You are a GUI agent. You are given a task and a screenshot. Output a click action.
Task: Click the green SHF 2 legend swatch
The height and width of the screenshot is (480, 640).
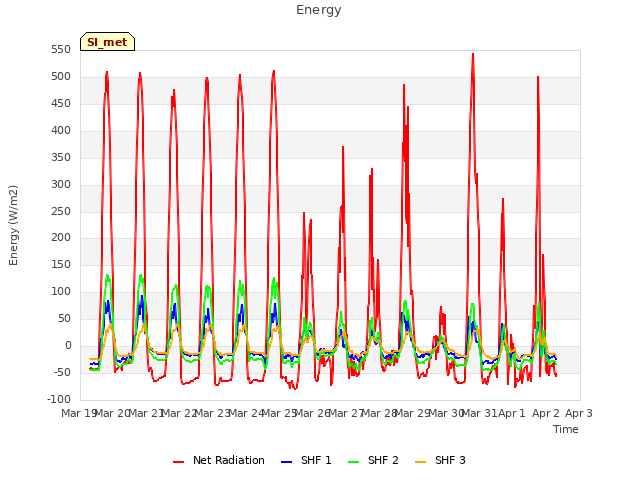pyautogui.click(x=353, y=462)
